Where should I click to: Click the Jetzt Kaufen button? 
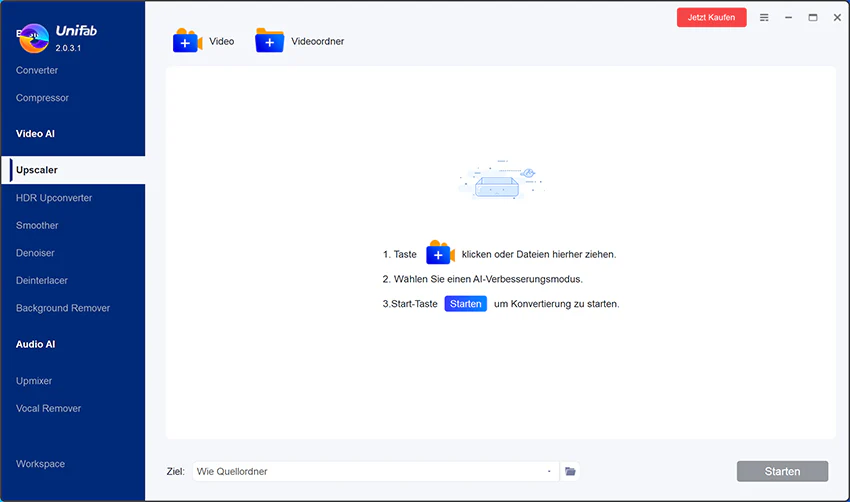711,17
